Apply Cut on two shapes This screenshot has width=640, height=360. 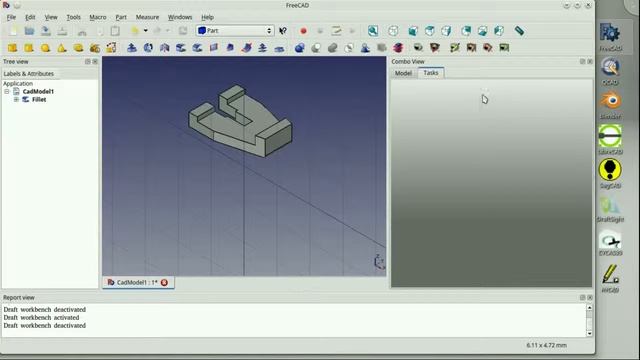[x=316, y=48]
